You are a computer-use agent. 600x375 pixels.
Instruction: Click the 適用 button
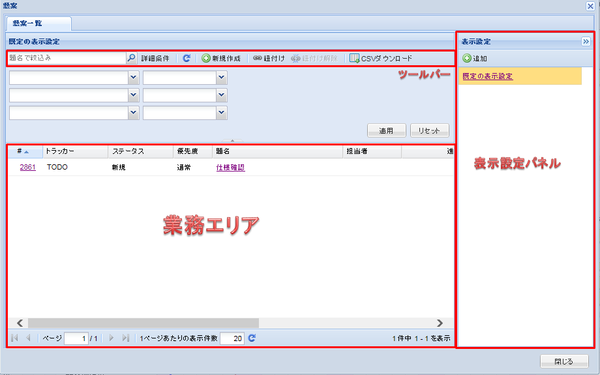pyautogui.click(x=386, y=130)
